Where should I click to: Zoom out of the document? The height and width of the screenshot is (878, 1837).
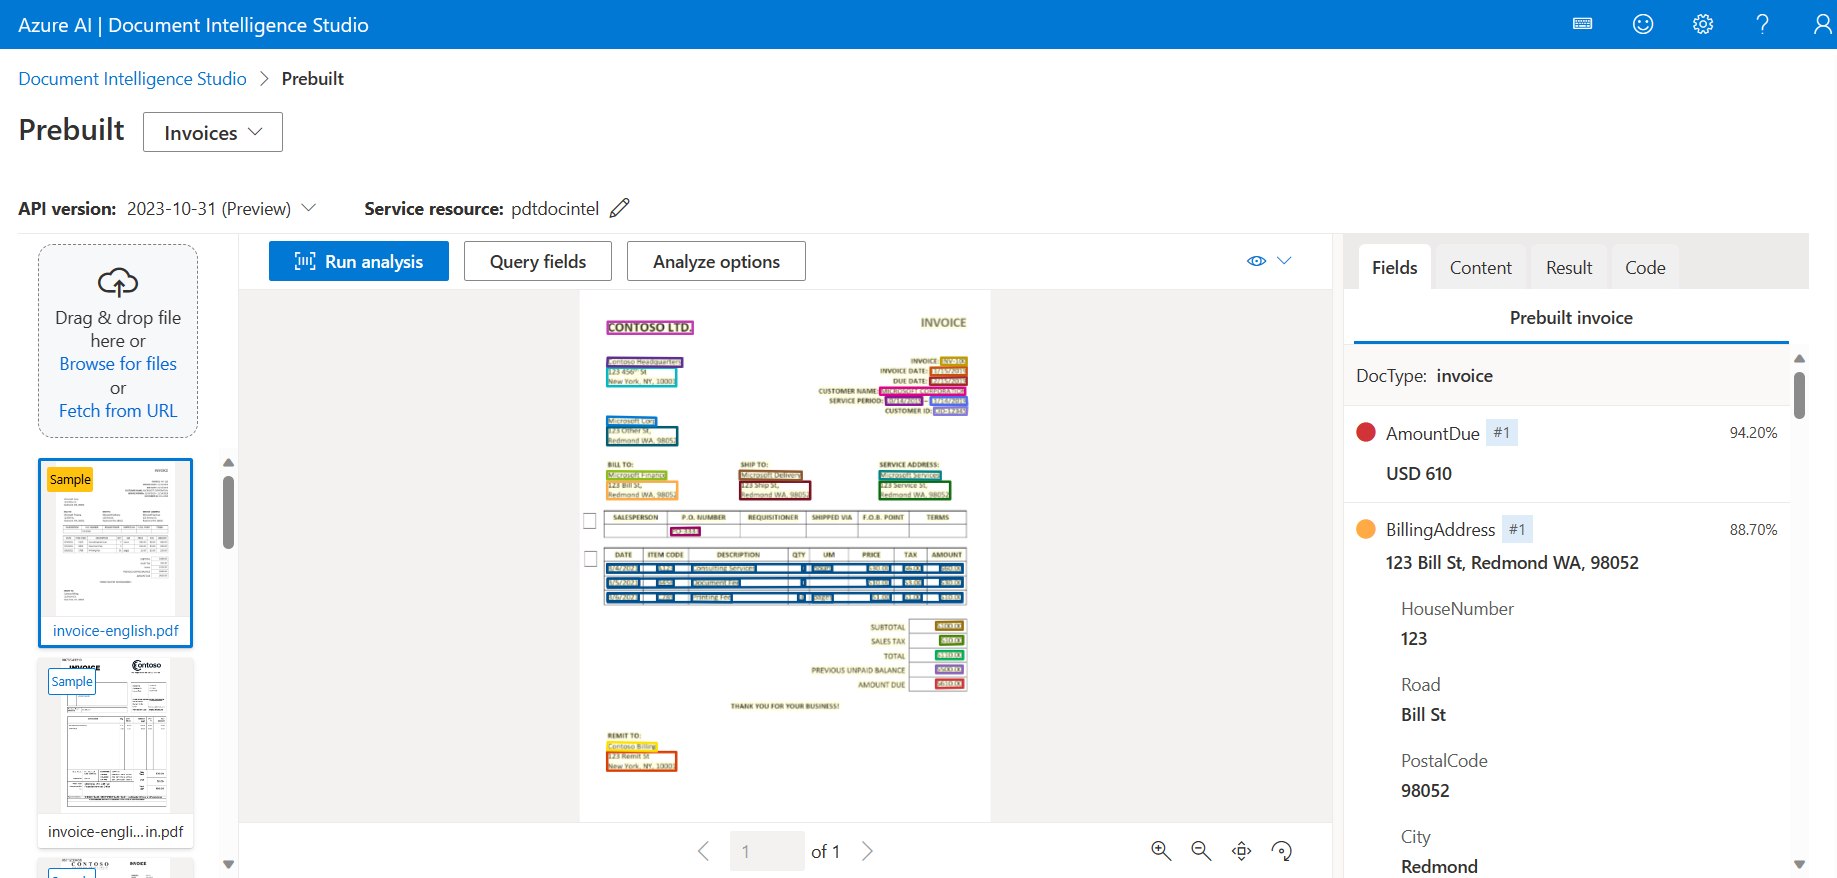point(1201,851)
